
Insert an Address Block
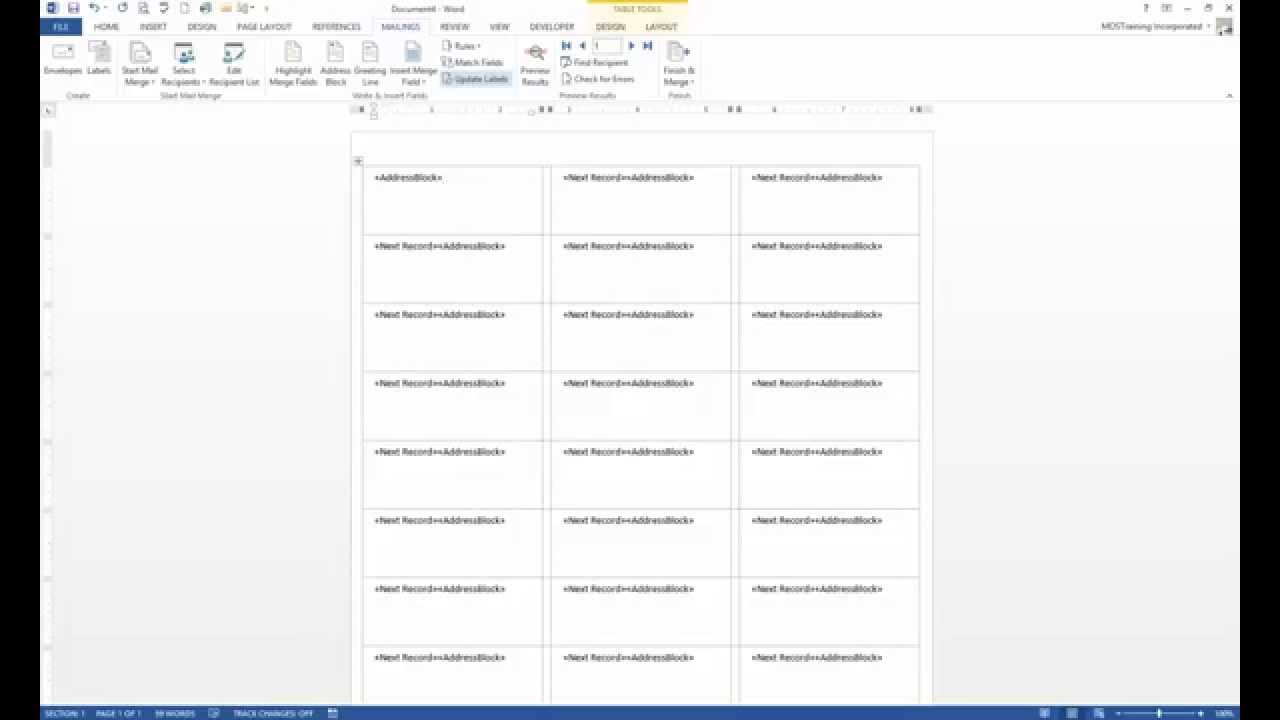[x=335, y=64]
